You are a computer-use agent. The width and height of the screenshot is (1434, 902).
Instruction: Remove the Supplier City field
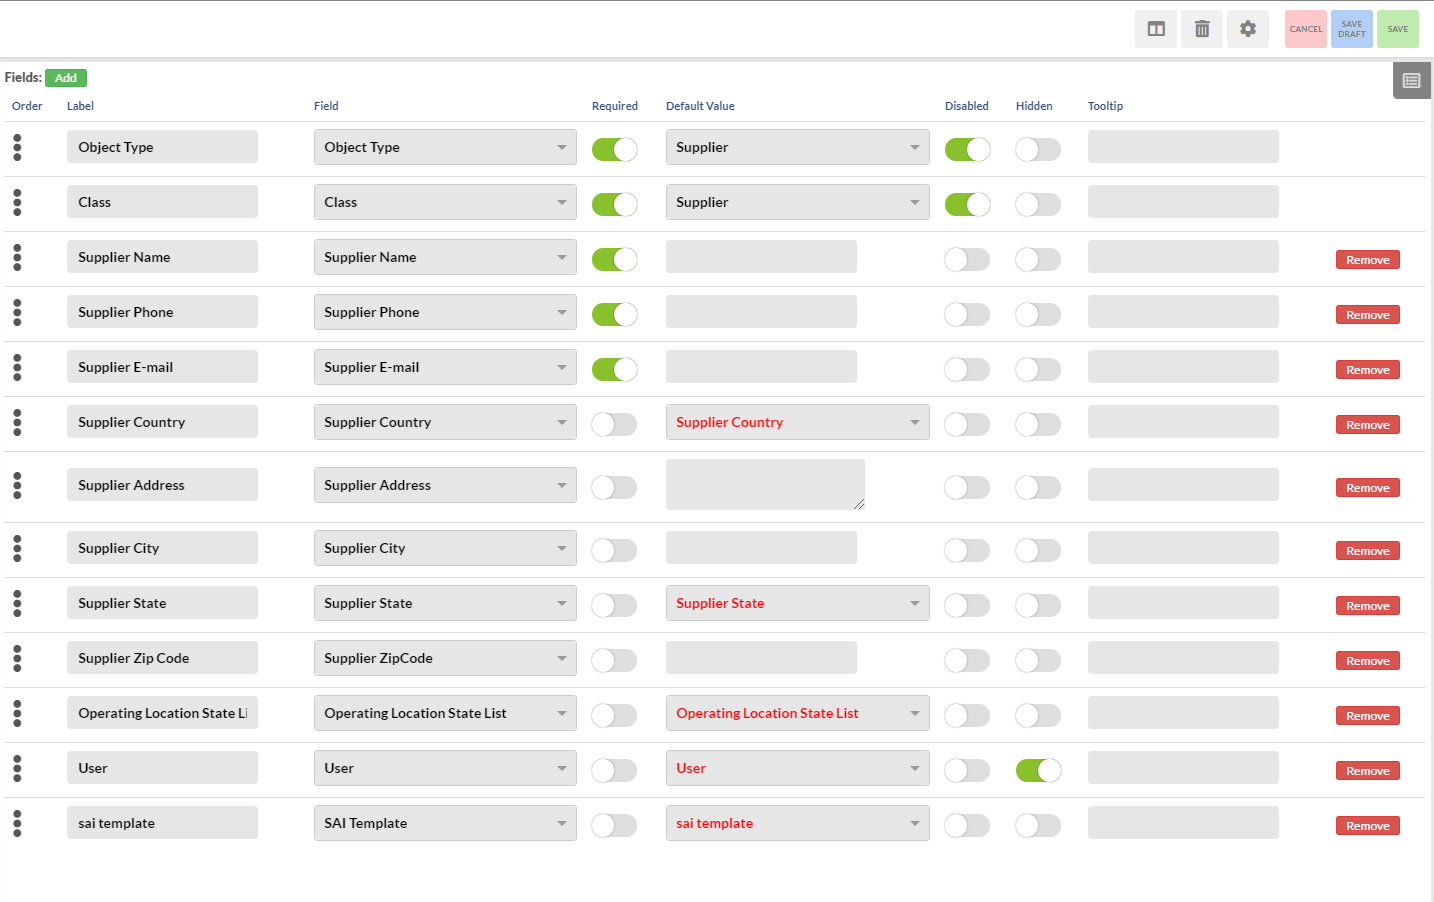pos(1367,550)
